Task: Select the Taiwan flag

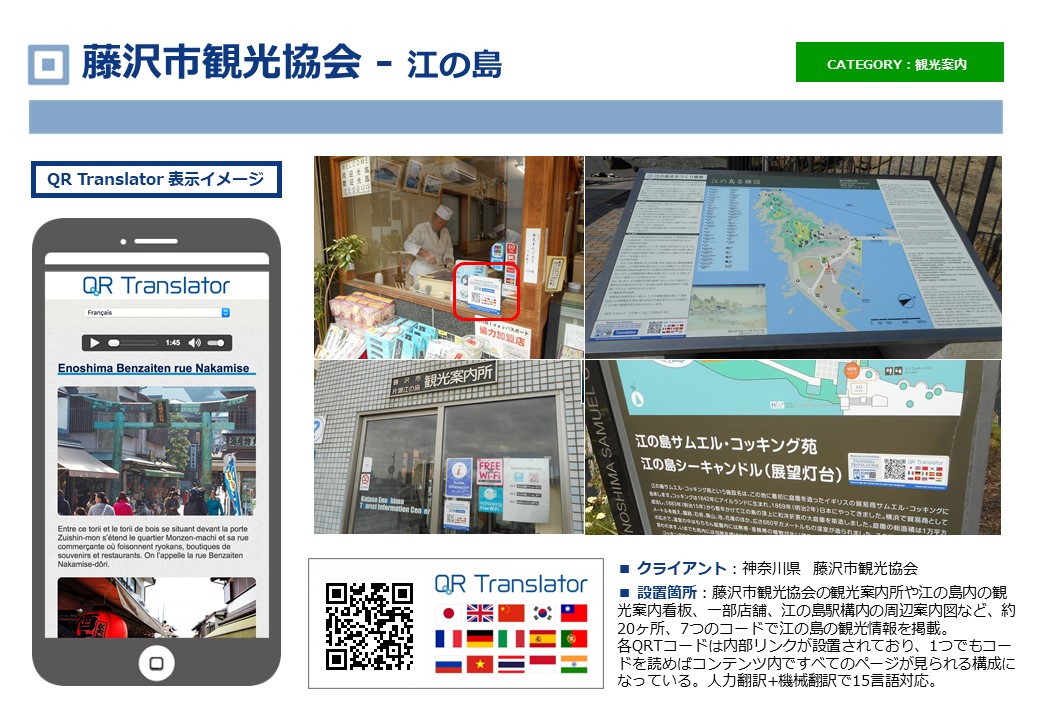Action: 574,613
